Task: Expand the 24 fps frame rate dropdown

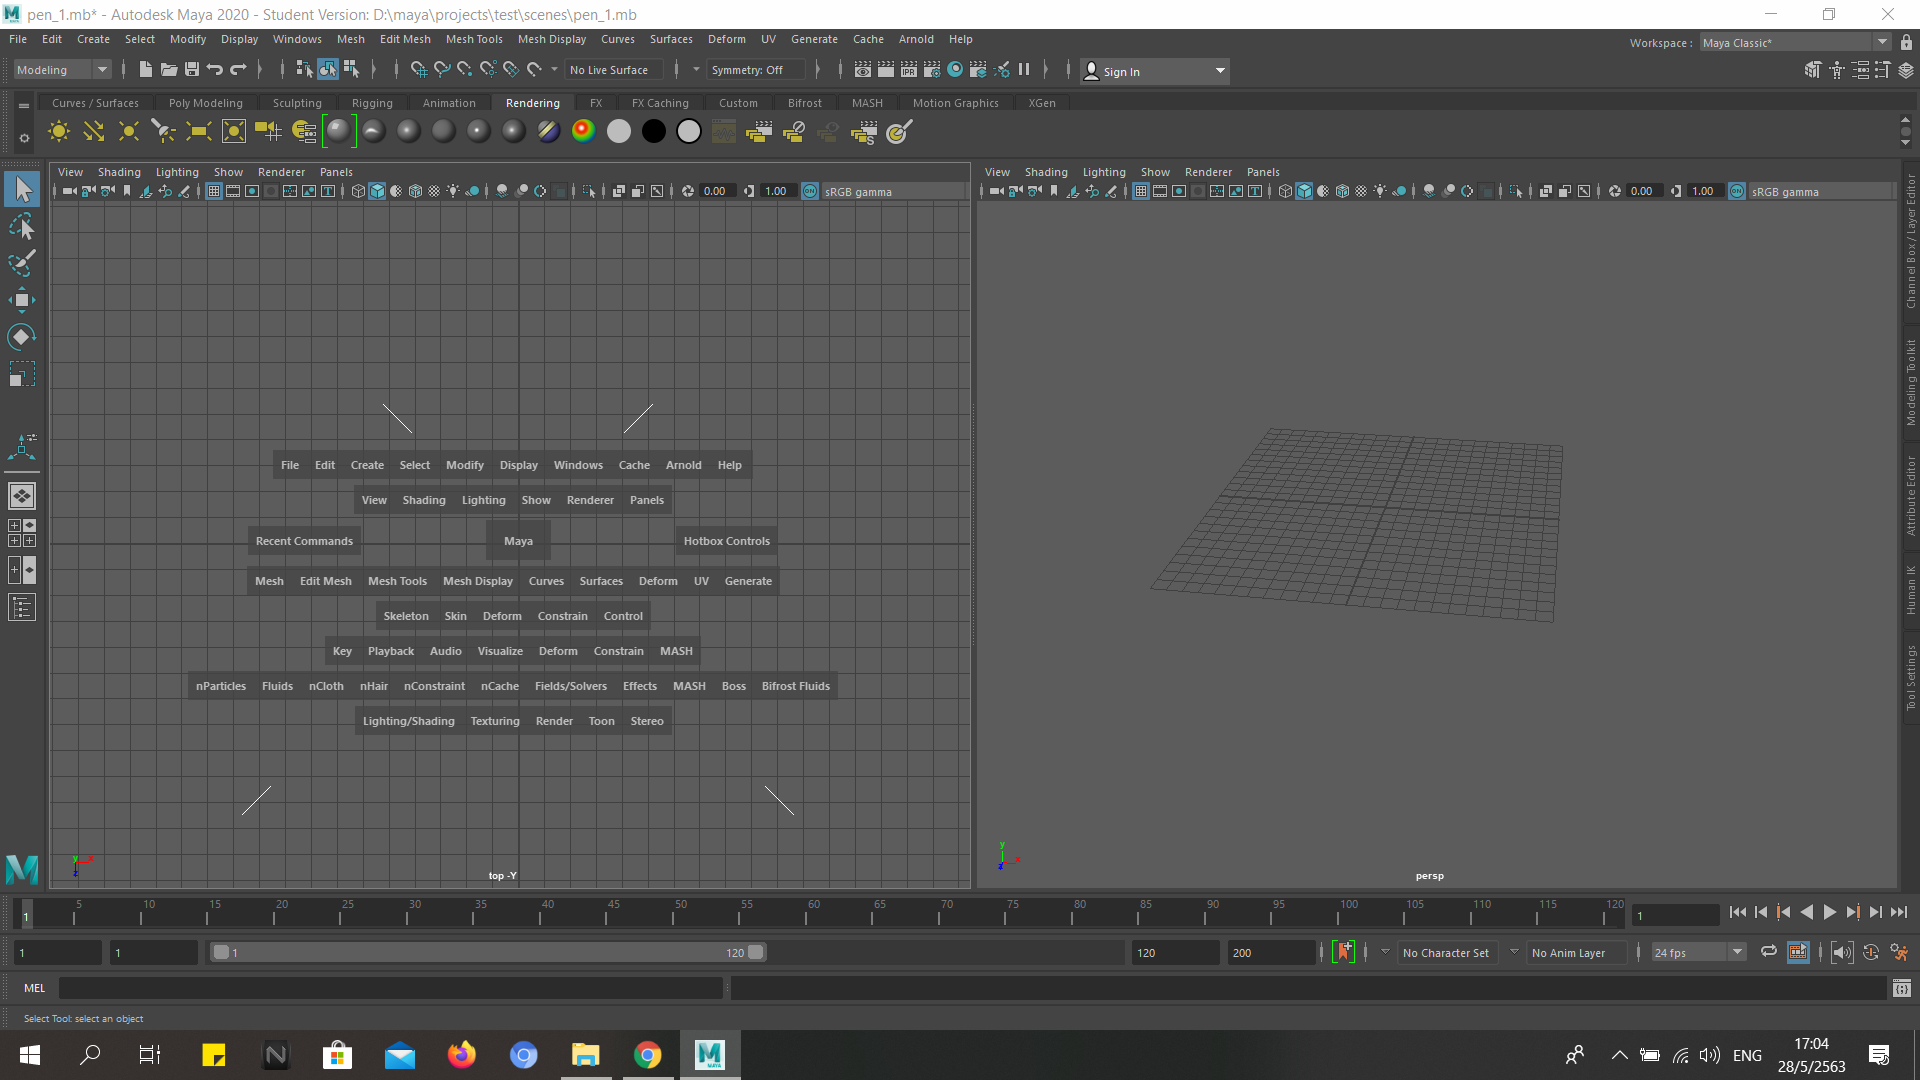Action: 1738,953
